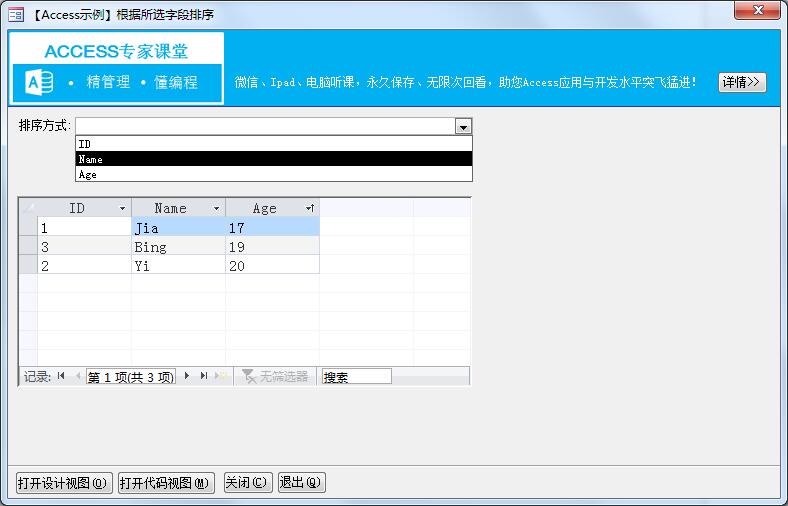Pick Age in the sort dropdown list
Image resolution: width=788 pixels, height=506 pixels.
pos(274,174)
